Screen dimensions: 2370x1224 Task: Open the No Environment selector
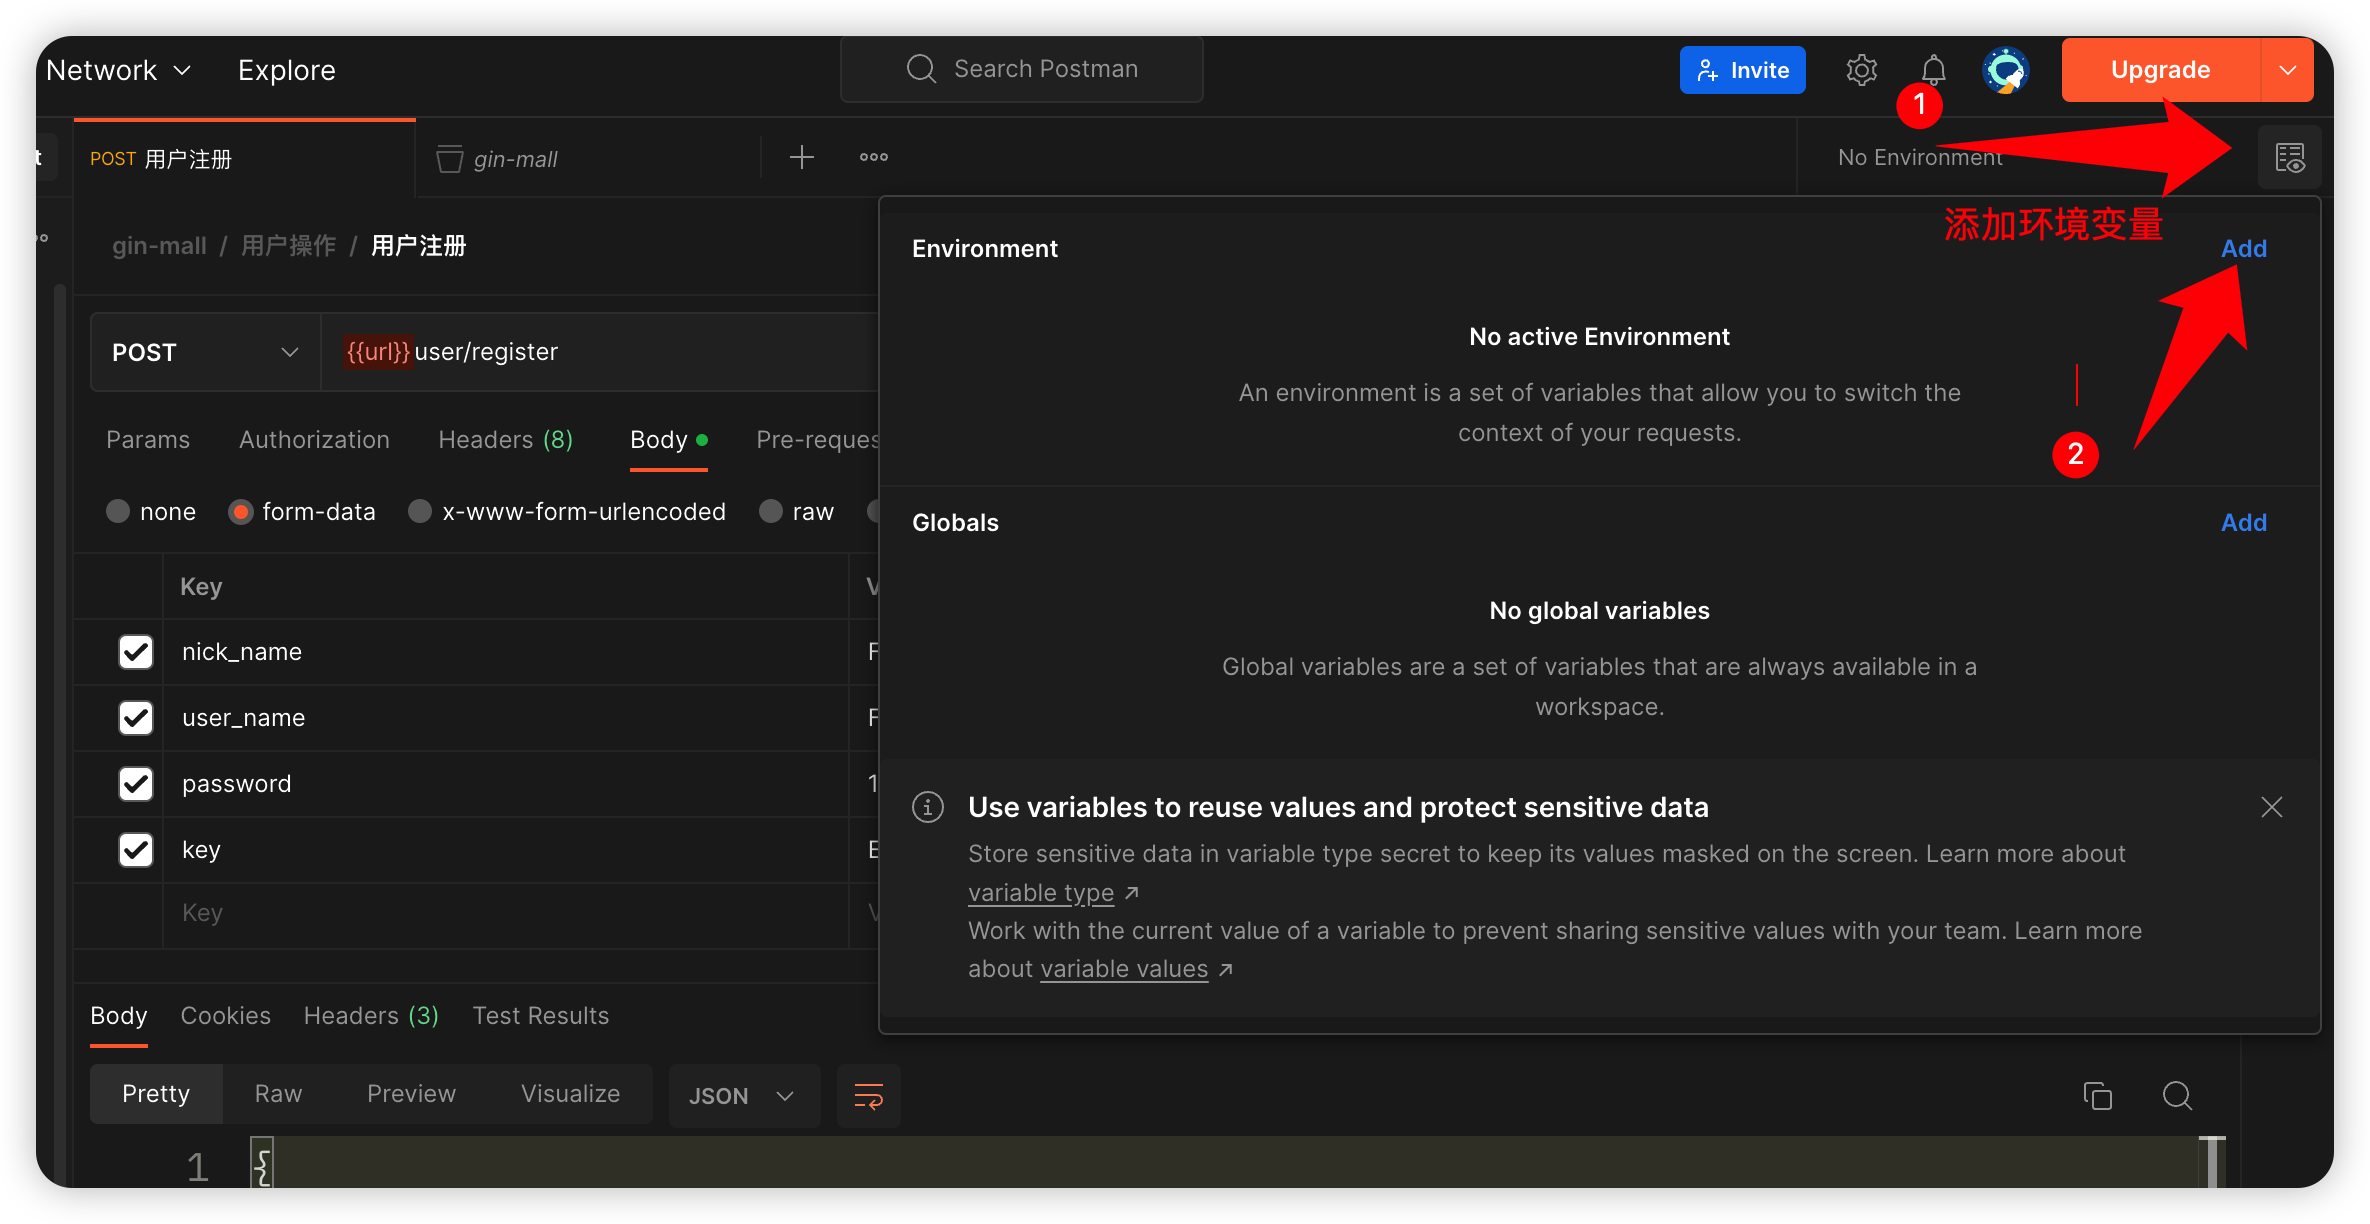(x=1920, y=157)
